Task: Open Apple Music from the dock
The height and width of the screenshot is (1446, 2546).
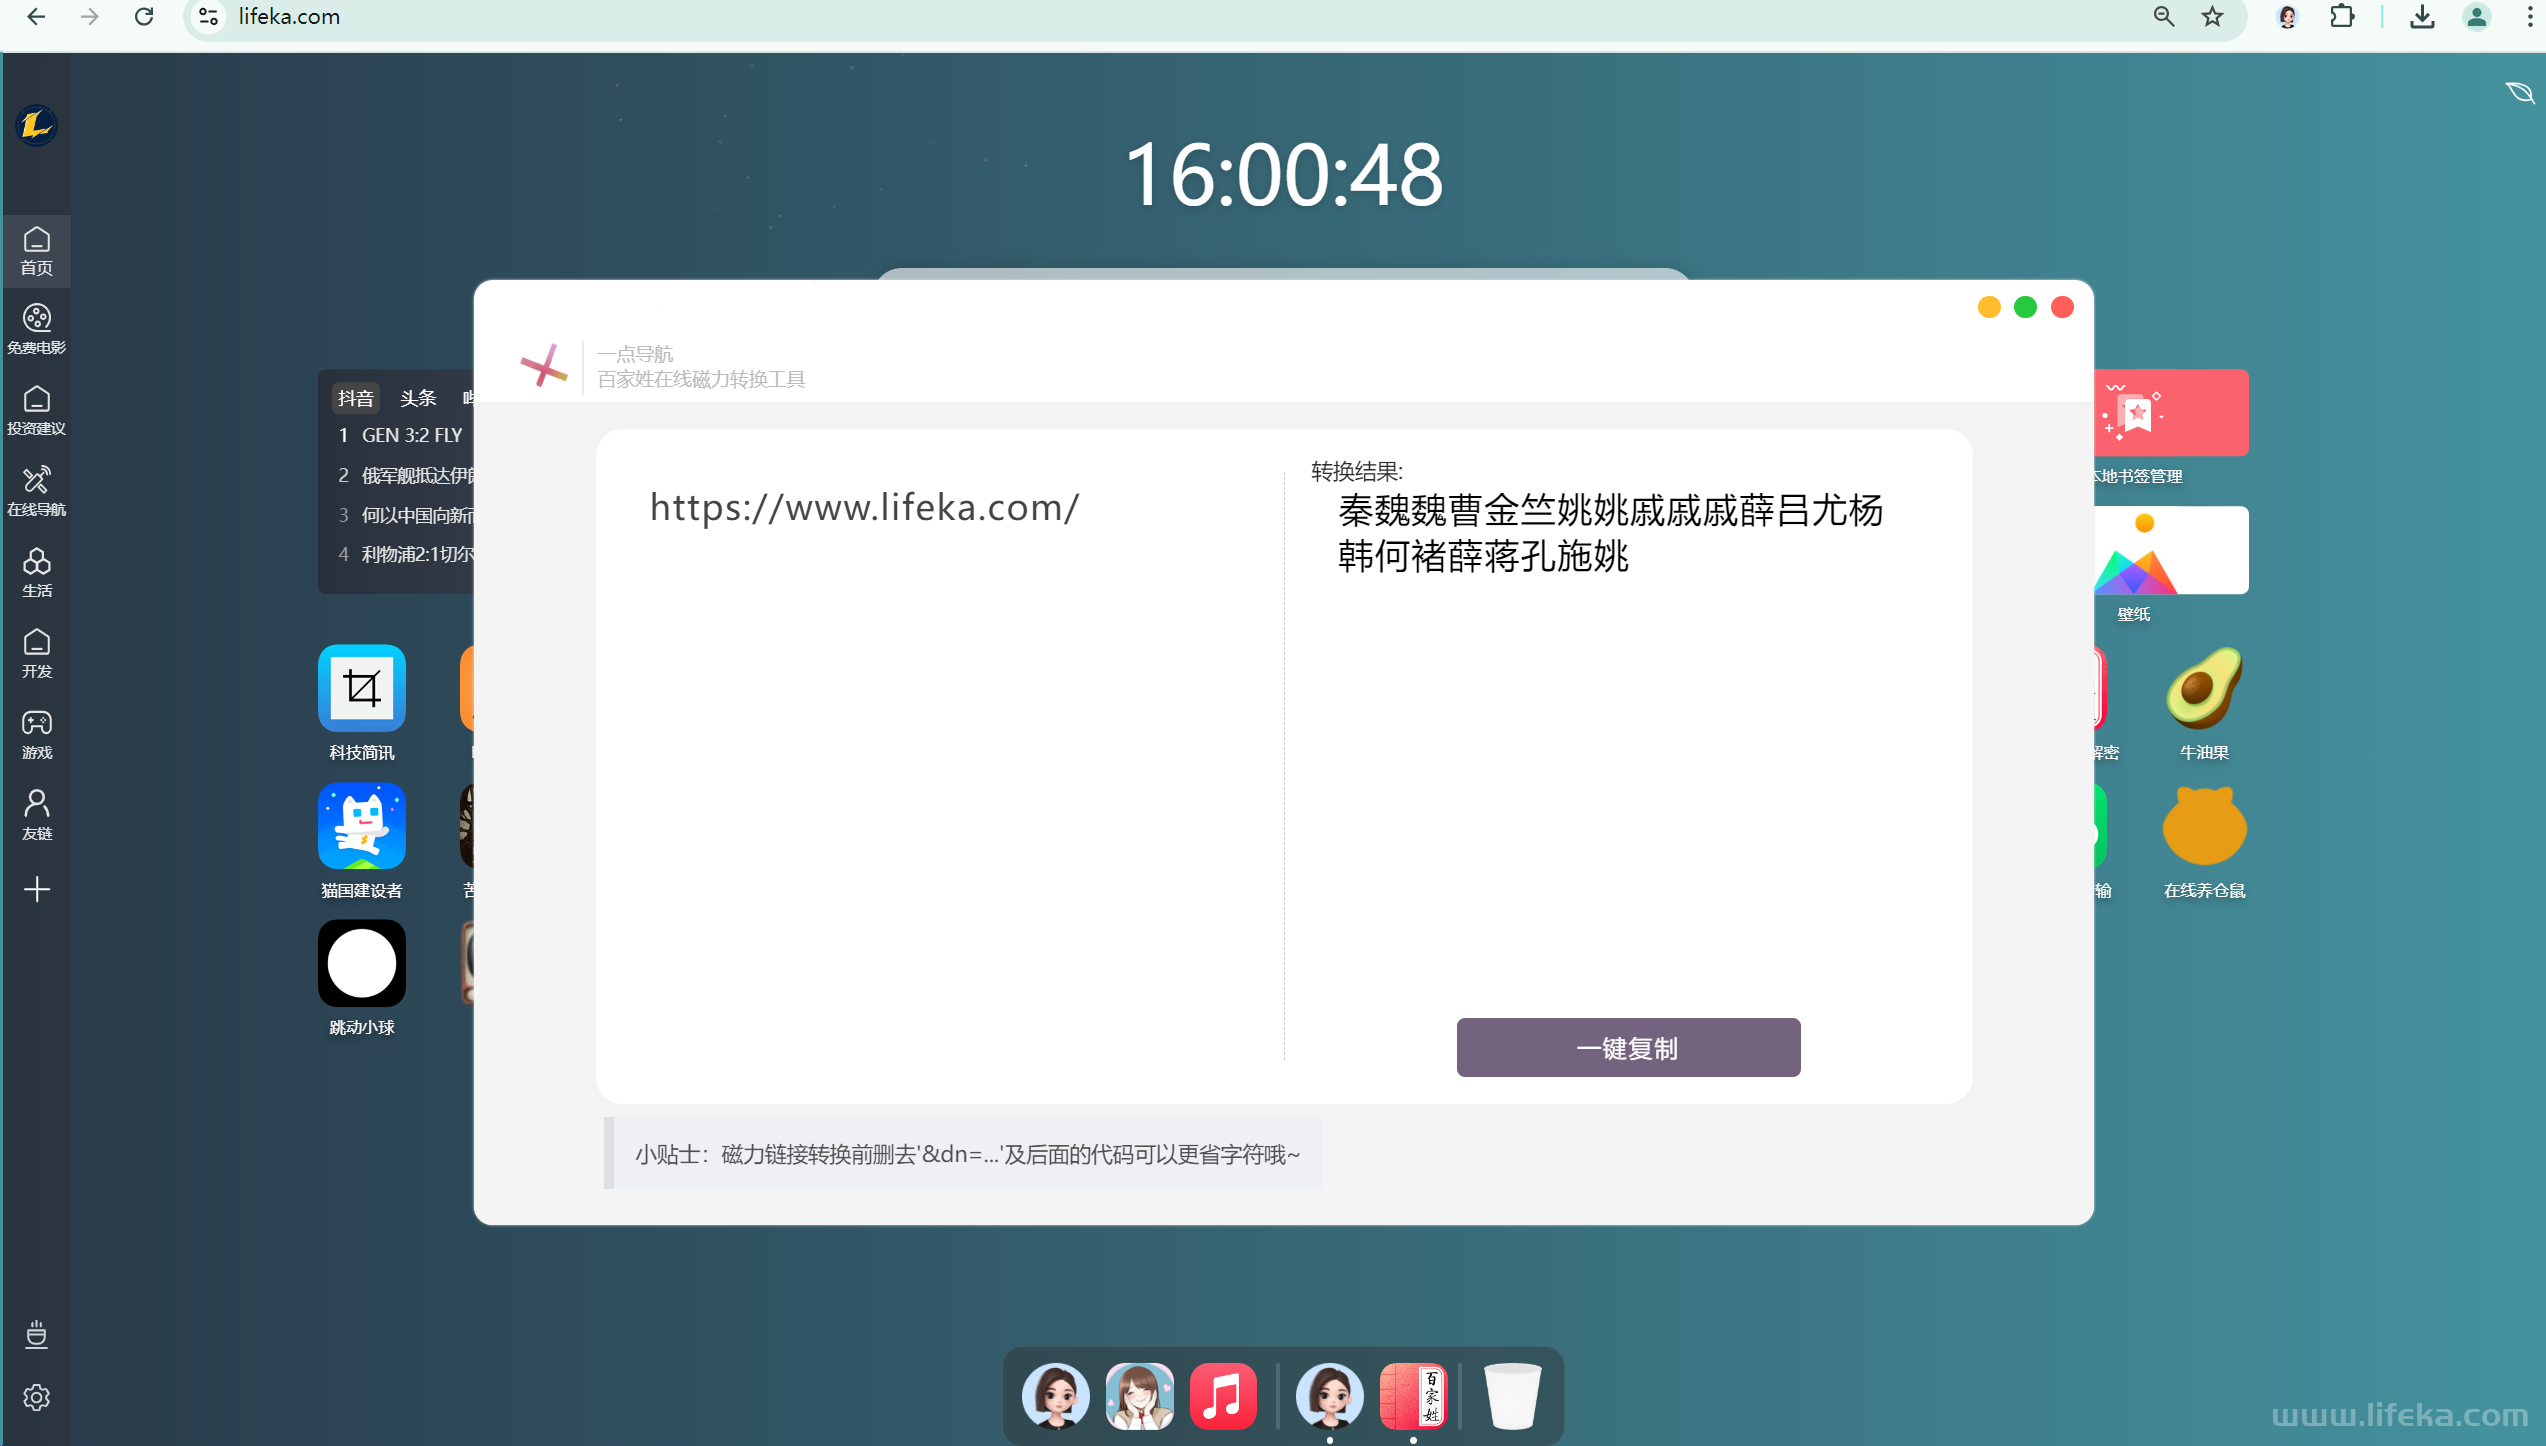Action: click(x=1223, y=1395)
